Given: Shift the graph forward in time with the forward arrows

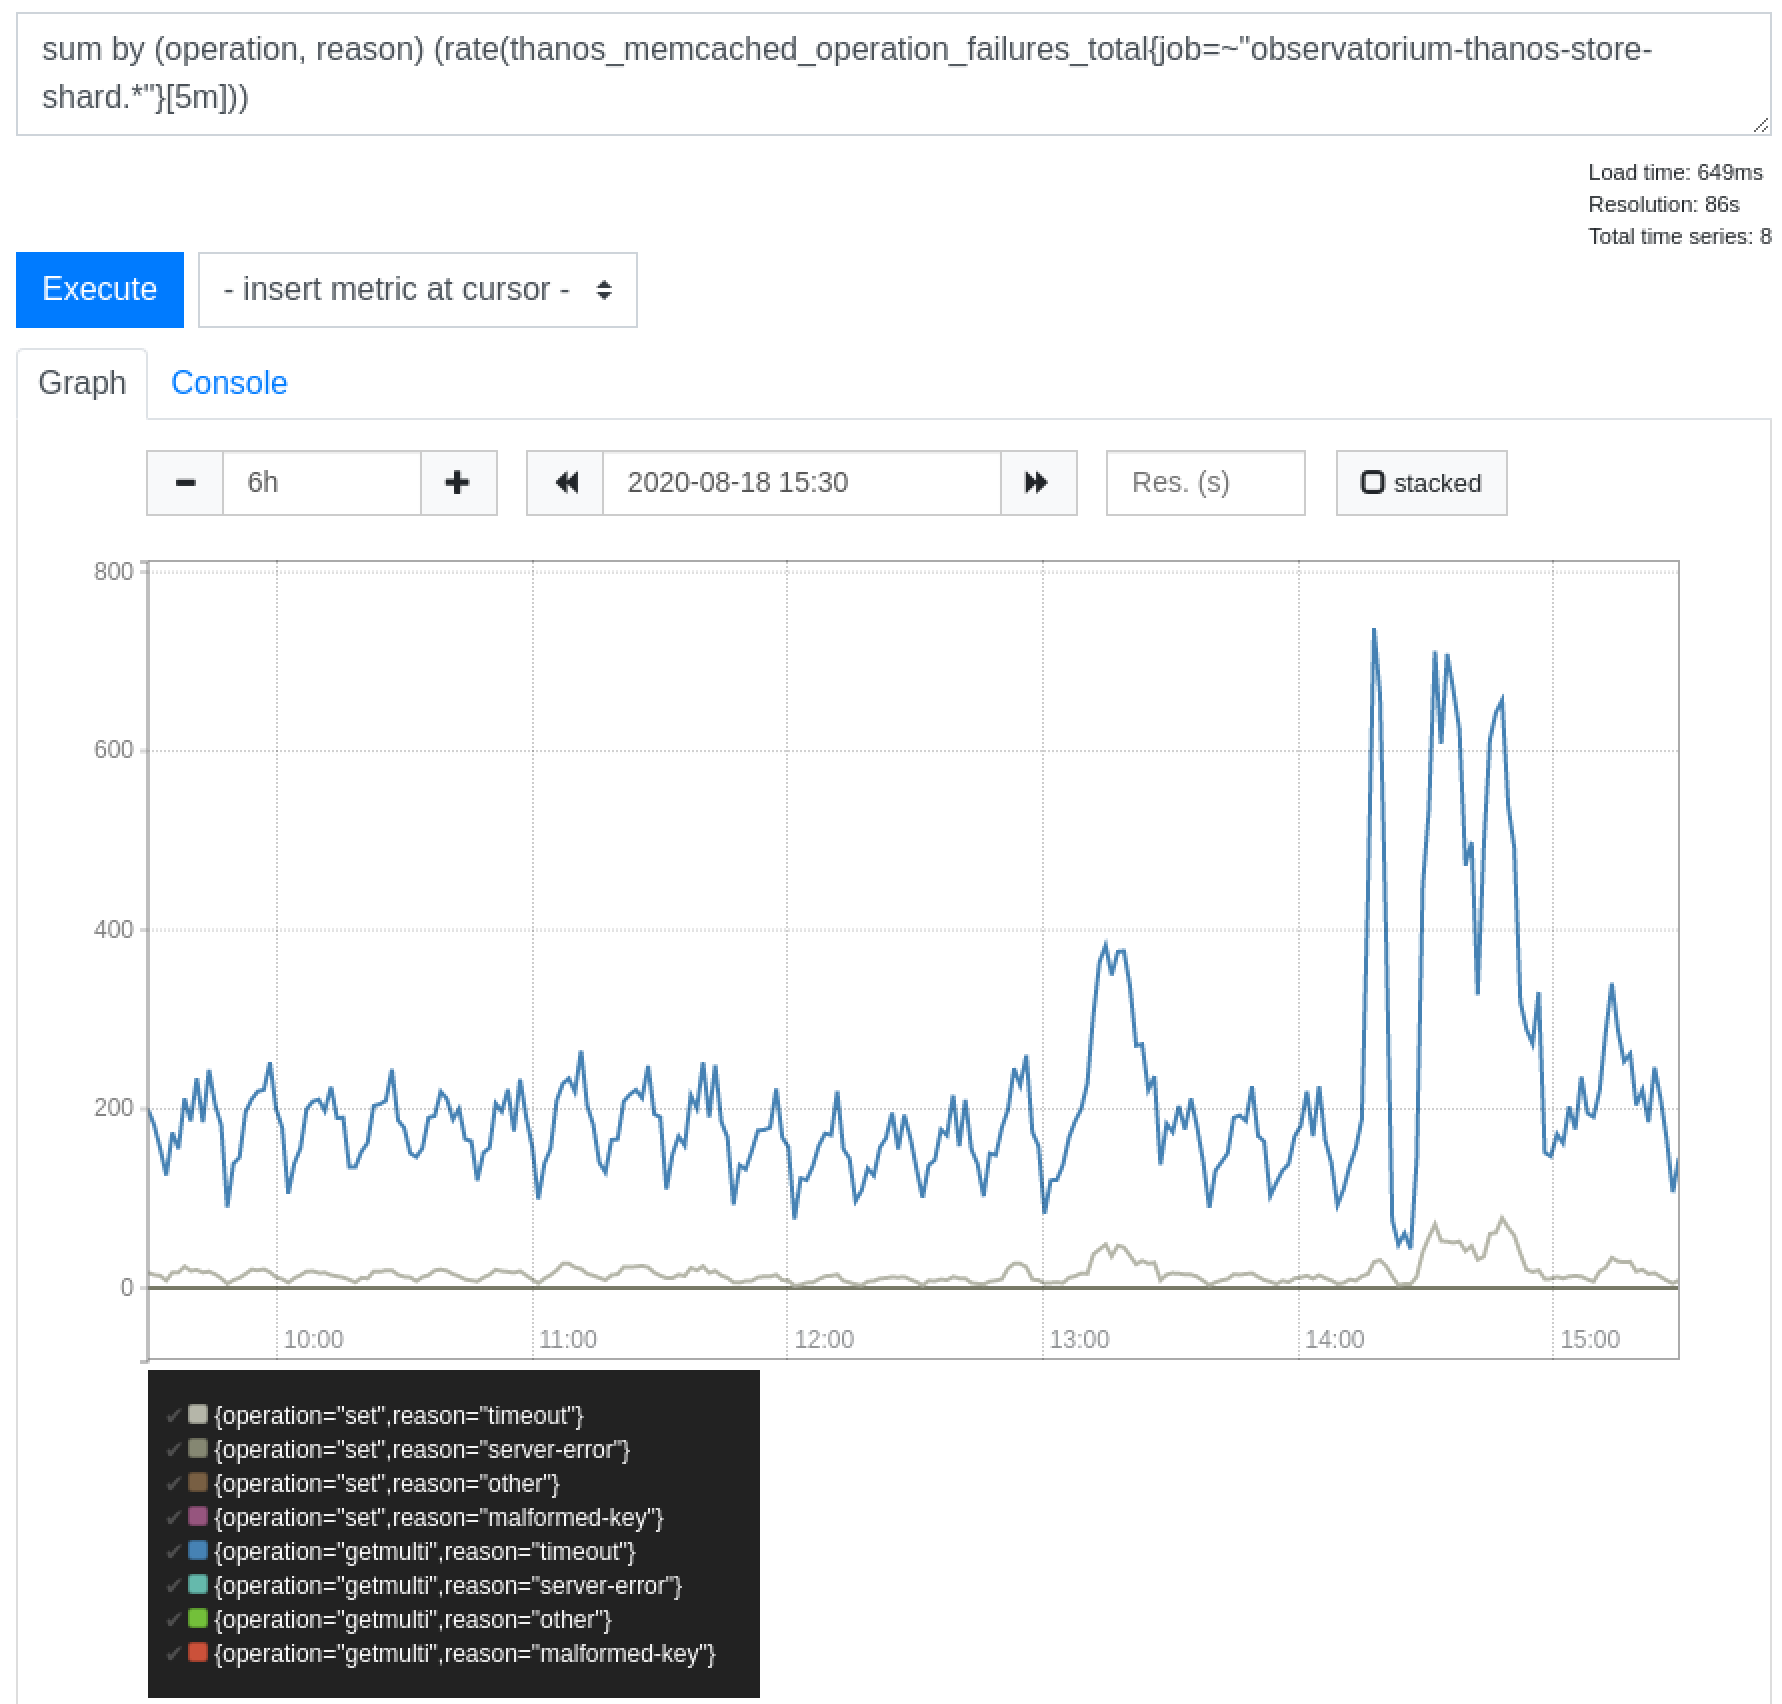Looking at the screenshot, I should point(1035,483).
